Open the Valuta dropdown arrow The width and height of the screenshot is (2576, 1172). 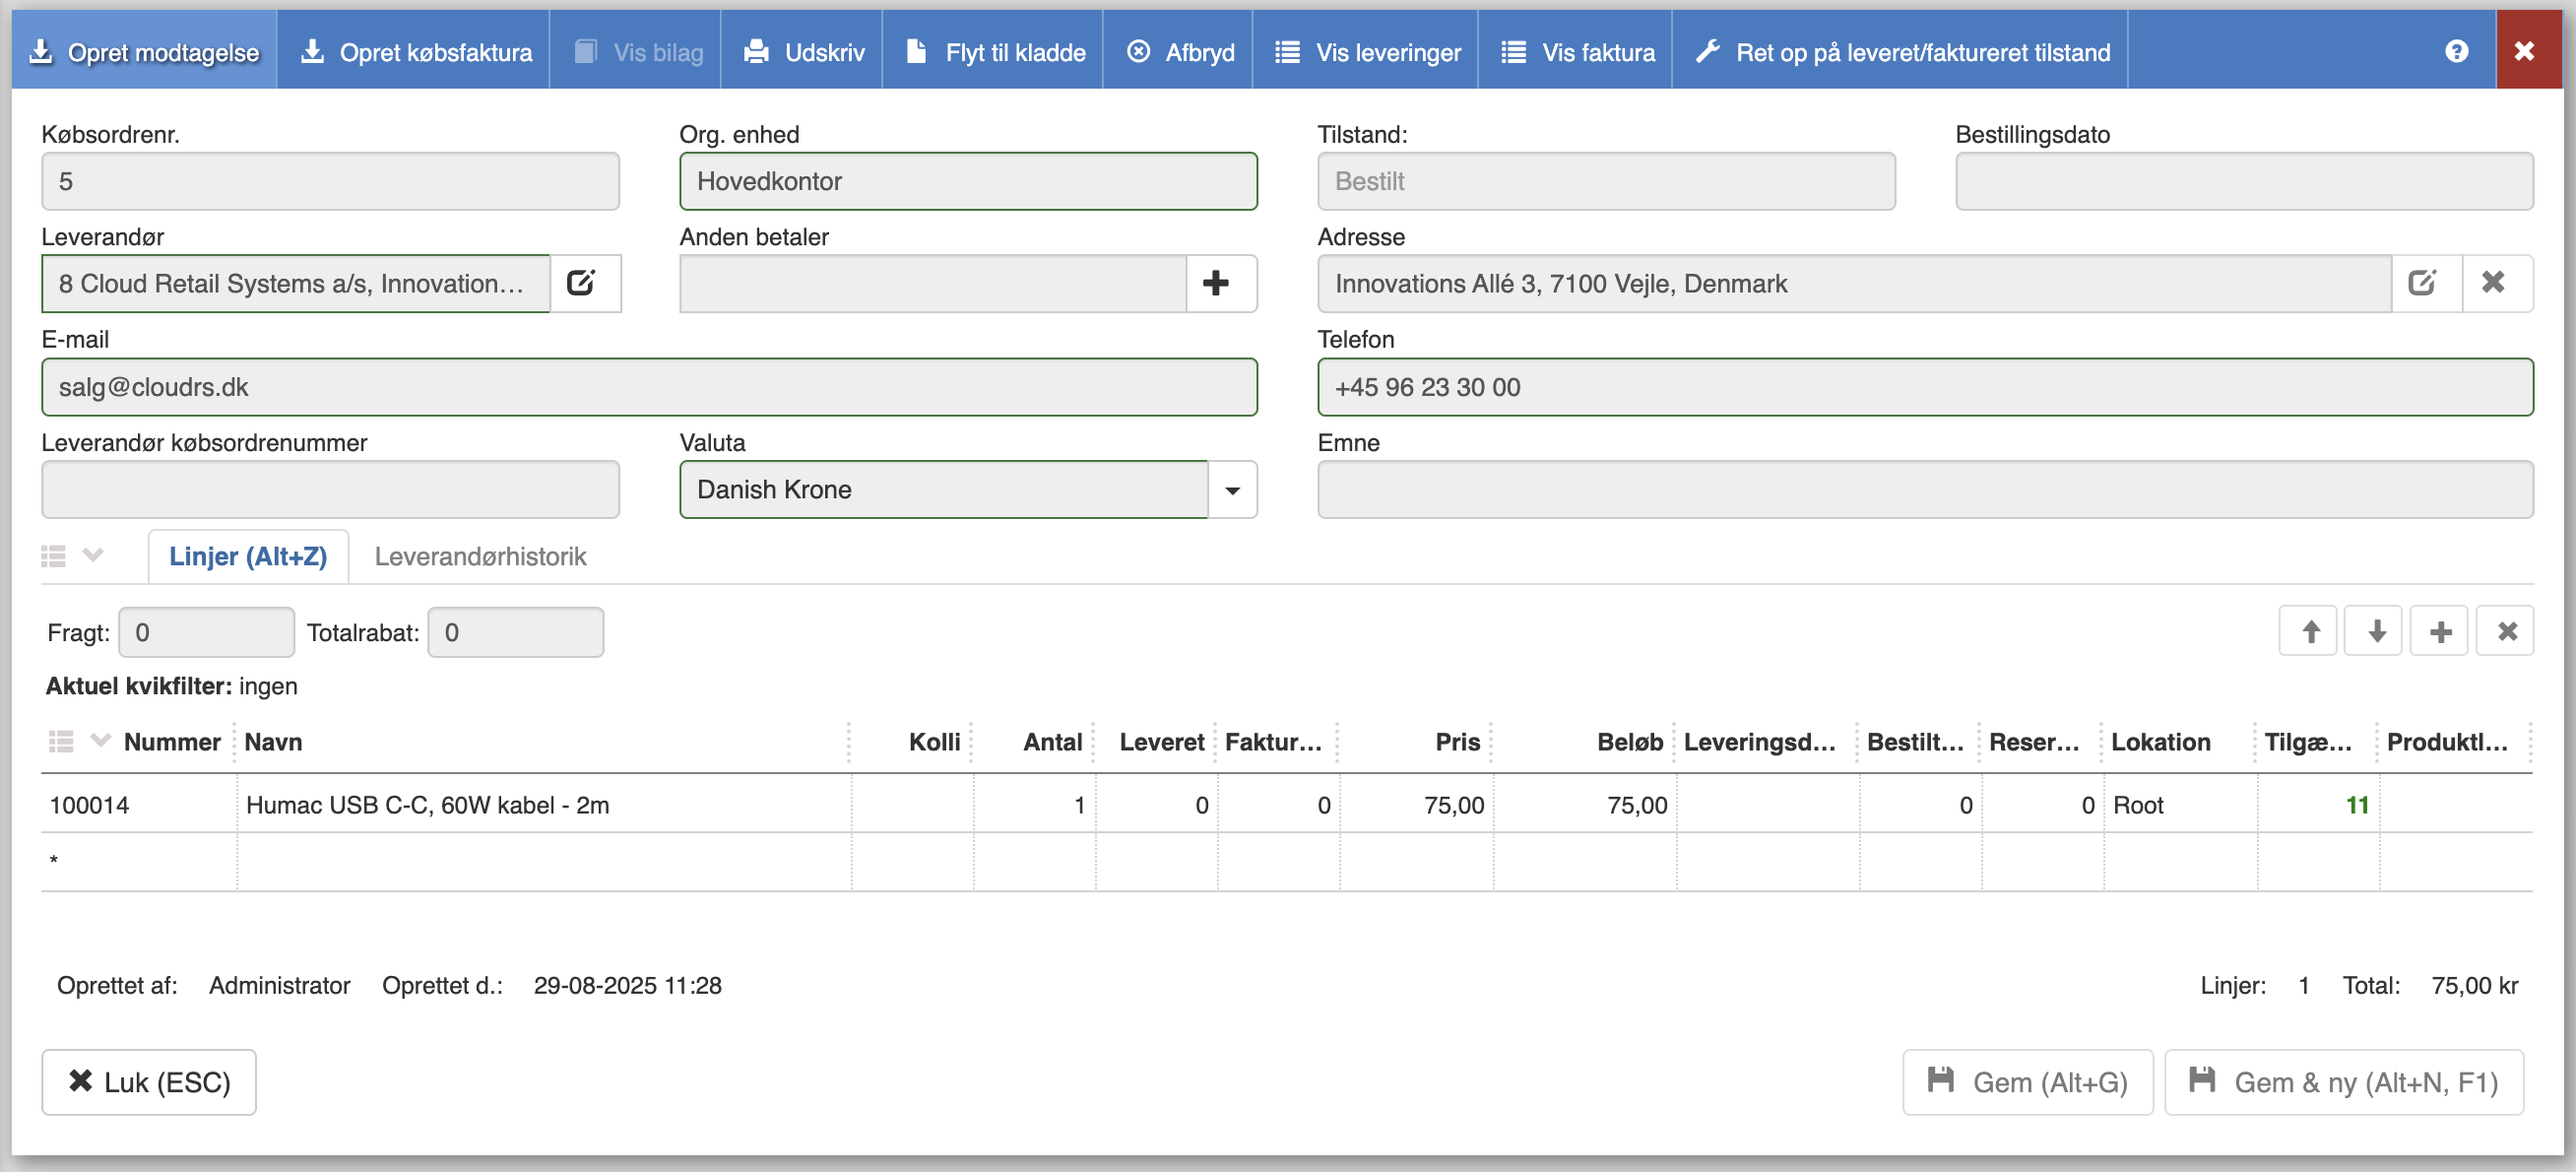pos(1232,490)
